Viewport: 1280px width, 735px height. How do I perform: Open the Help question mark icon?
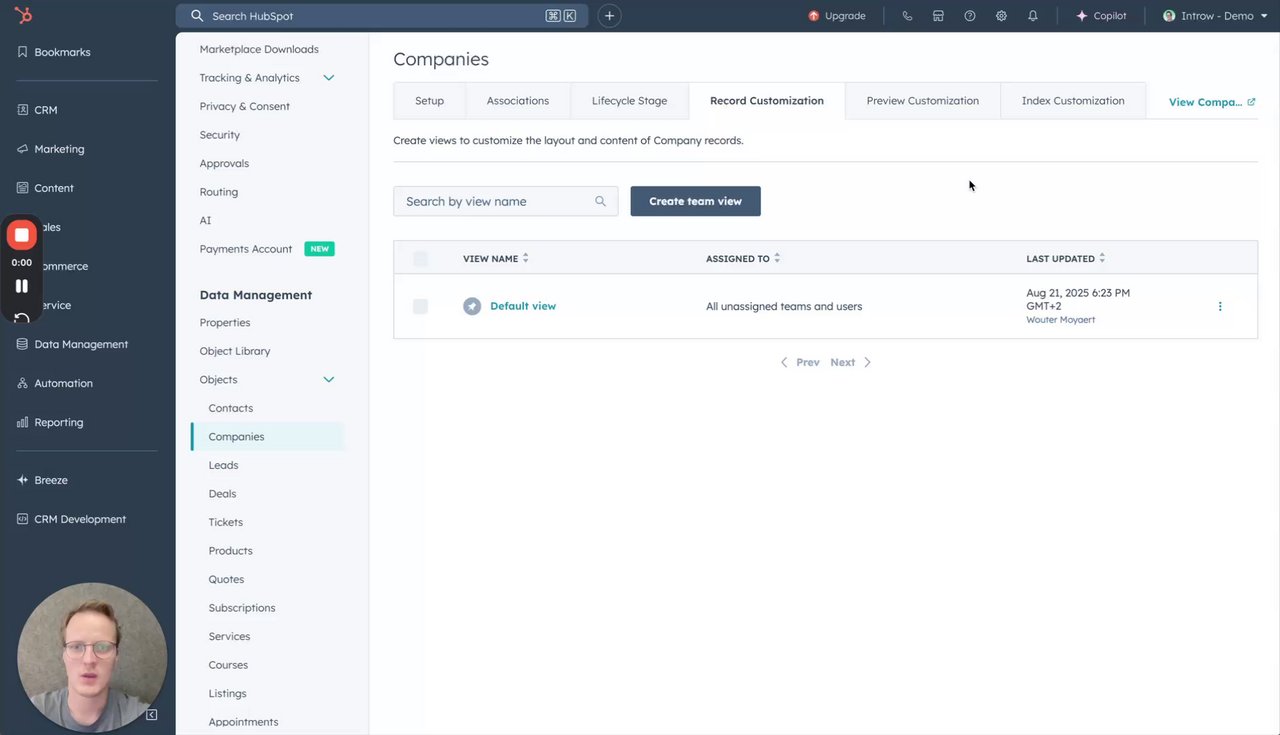click(970, 16)
